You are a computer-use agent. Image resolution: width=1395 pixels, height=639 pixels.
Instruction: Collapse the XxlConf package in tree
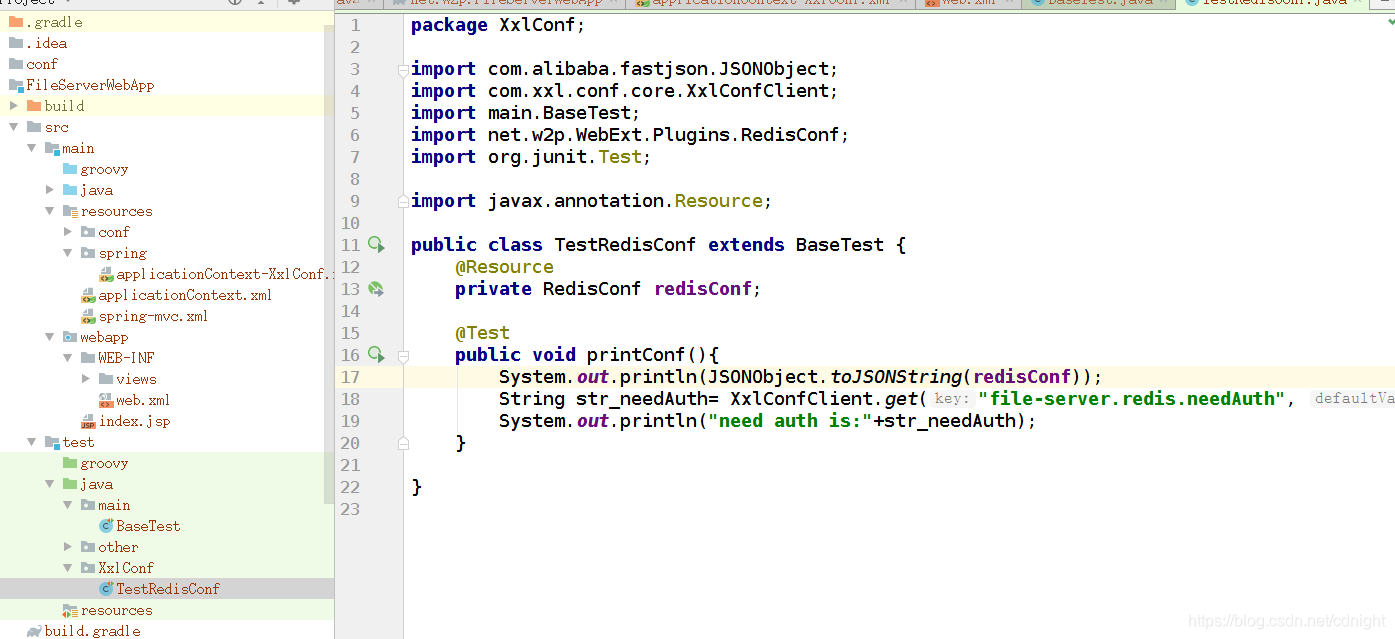pos(68,568)
